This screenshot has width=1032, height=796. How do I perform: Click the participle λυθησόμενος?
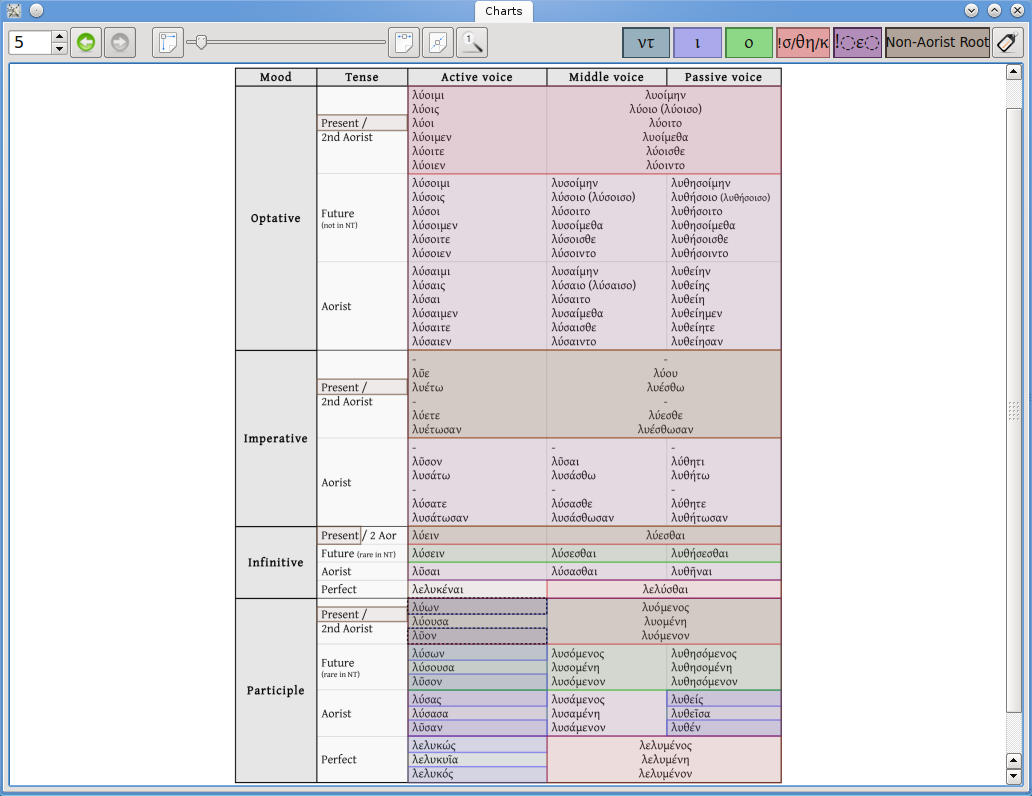pos(704,654)
